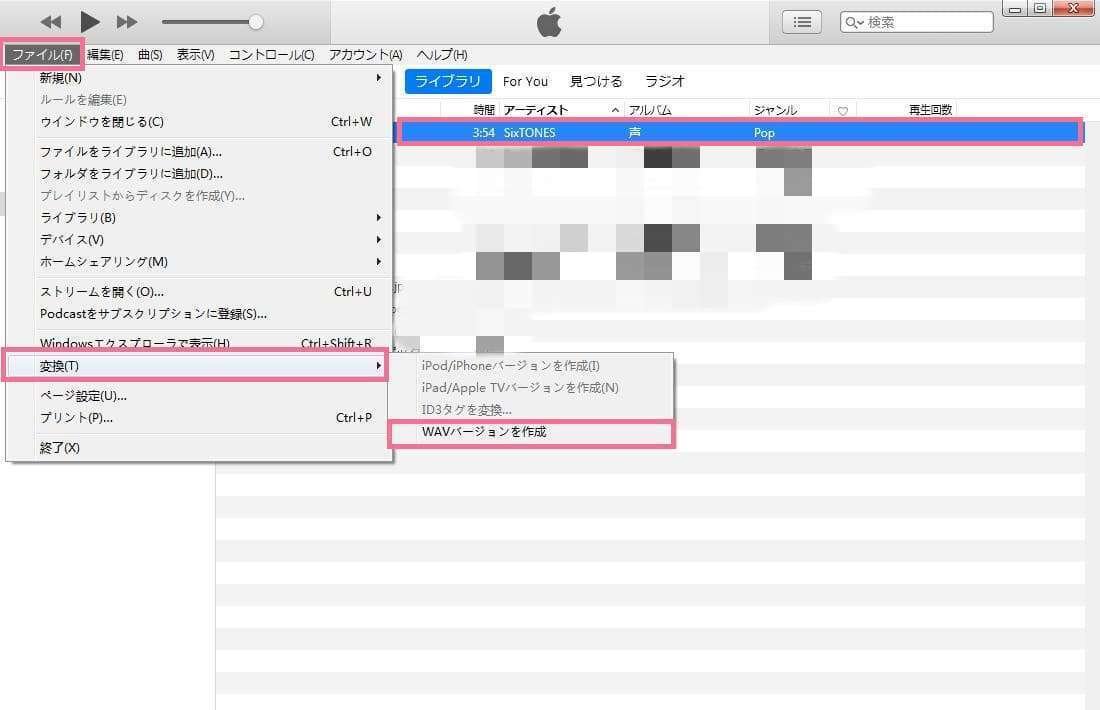Click the 検索 search field
The width and height of the screenshot is (1100, 710).
917,22
